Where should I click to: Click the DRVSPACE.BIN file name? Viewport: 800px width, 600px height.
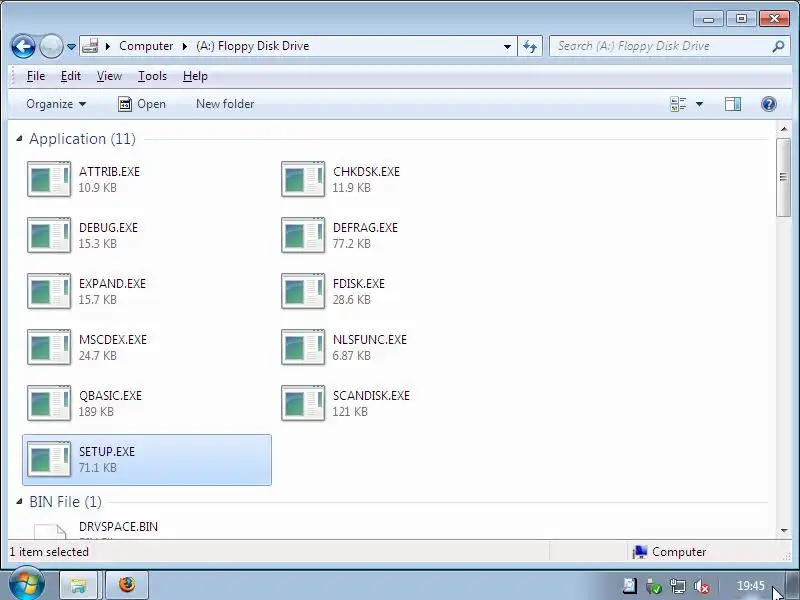(x=118, y=527)
